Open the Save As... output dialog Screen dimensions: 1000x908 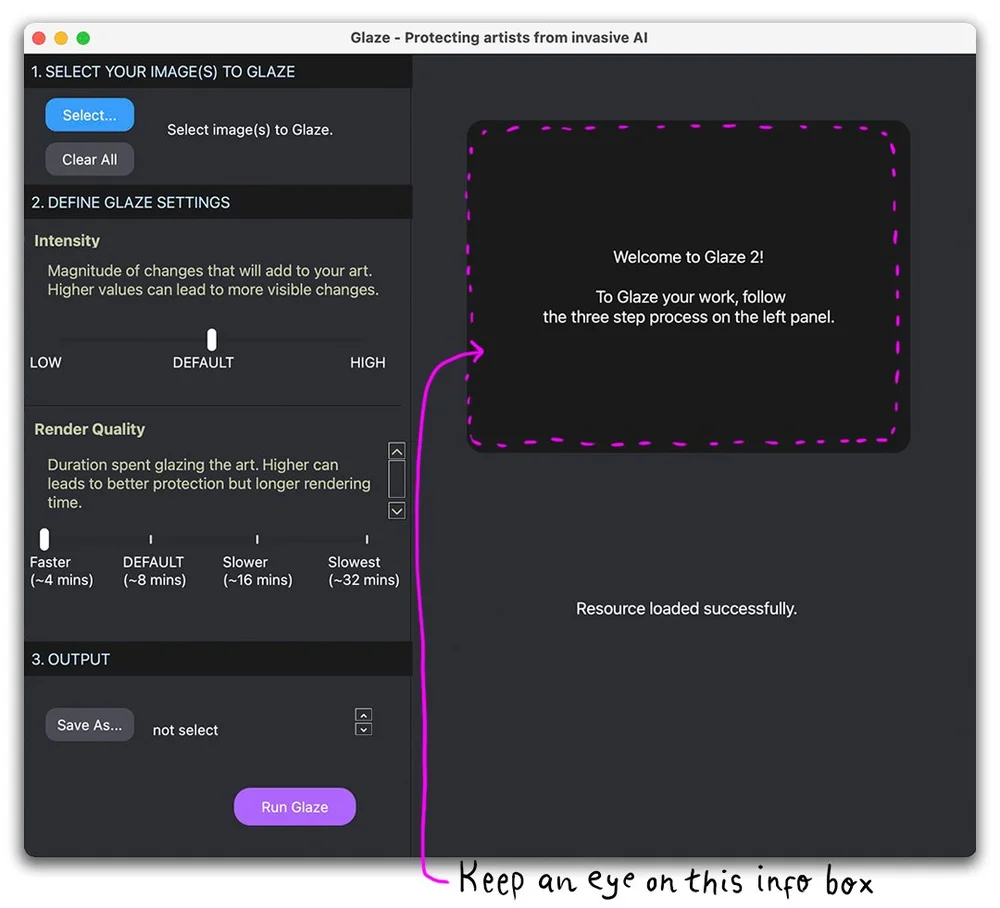89,725
